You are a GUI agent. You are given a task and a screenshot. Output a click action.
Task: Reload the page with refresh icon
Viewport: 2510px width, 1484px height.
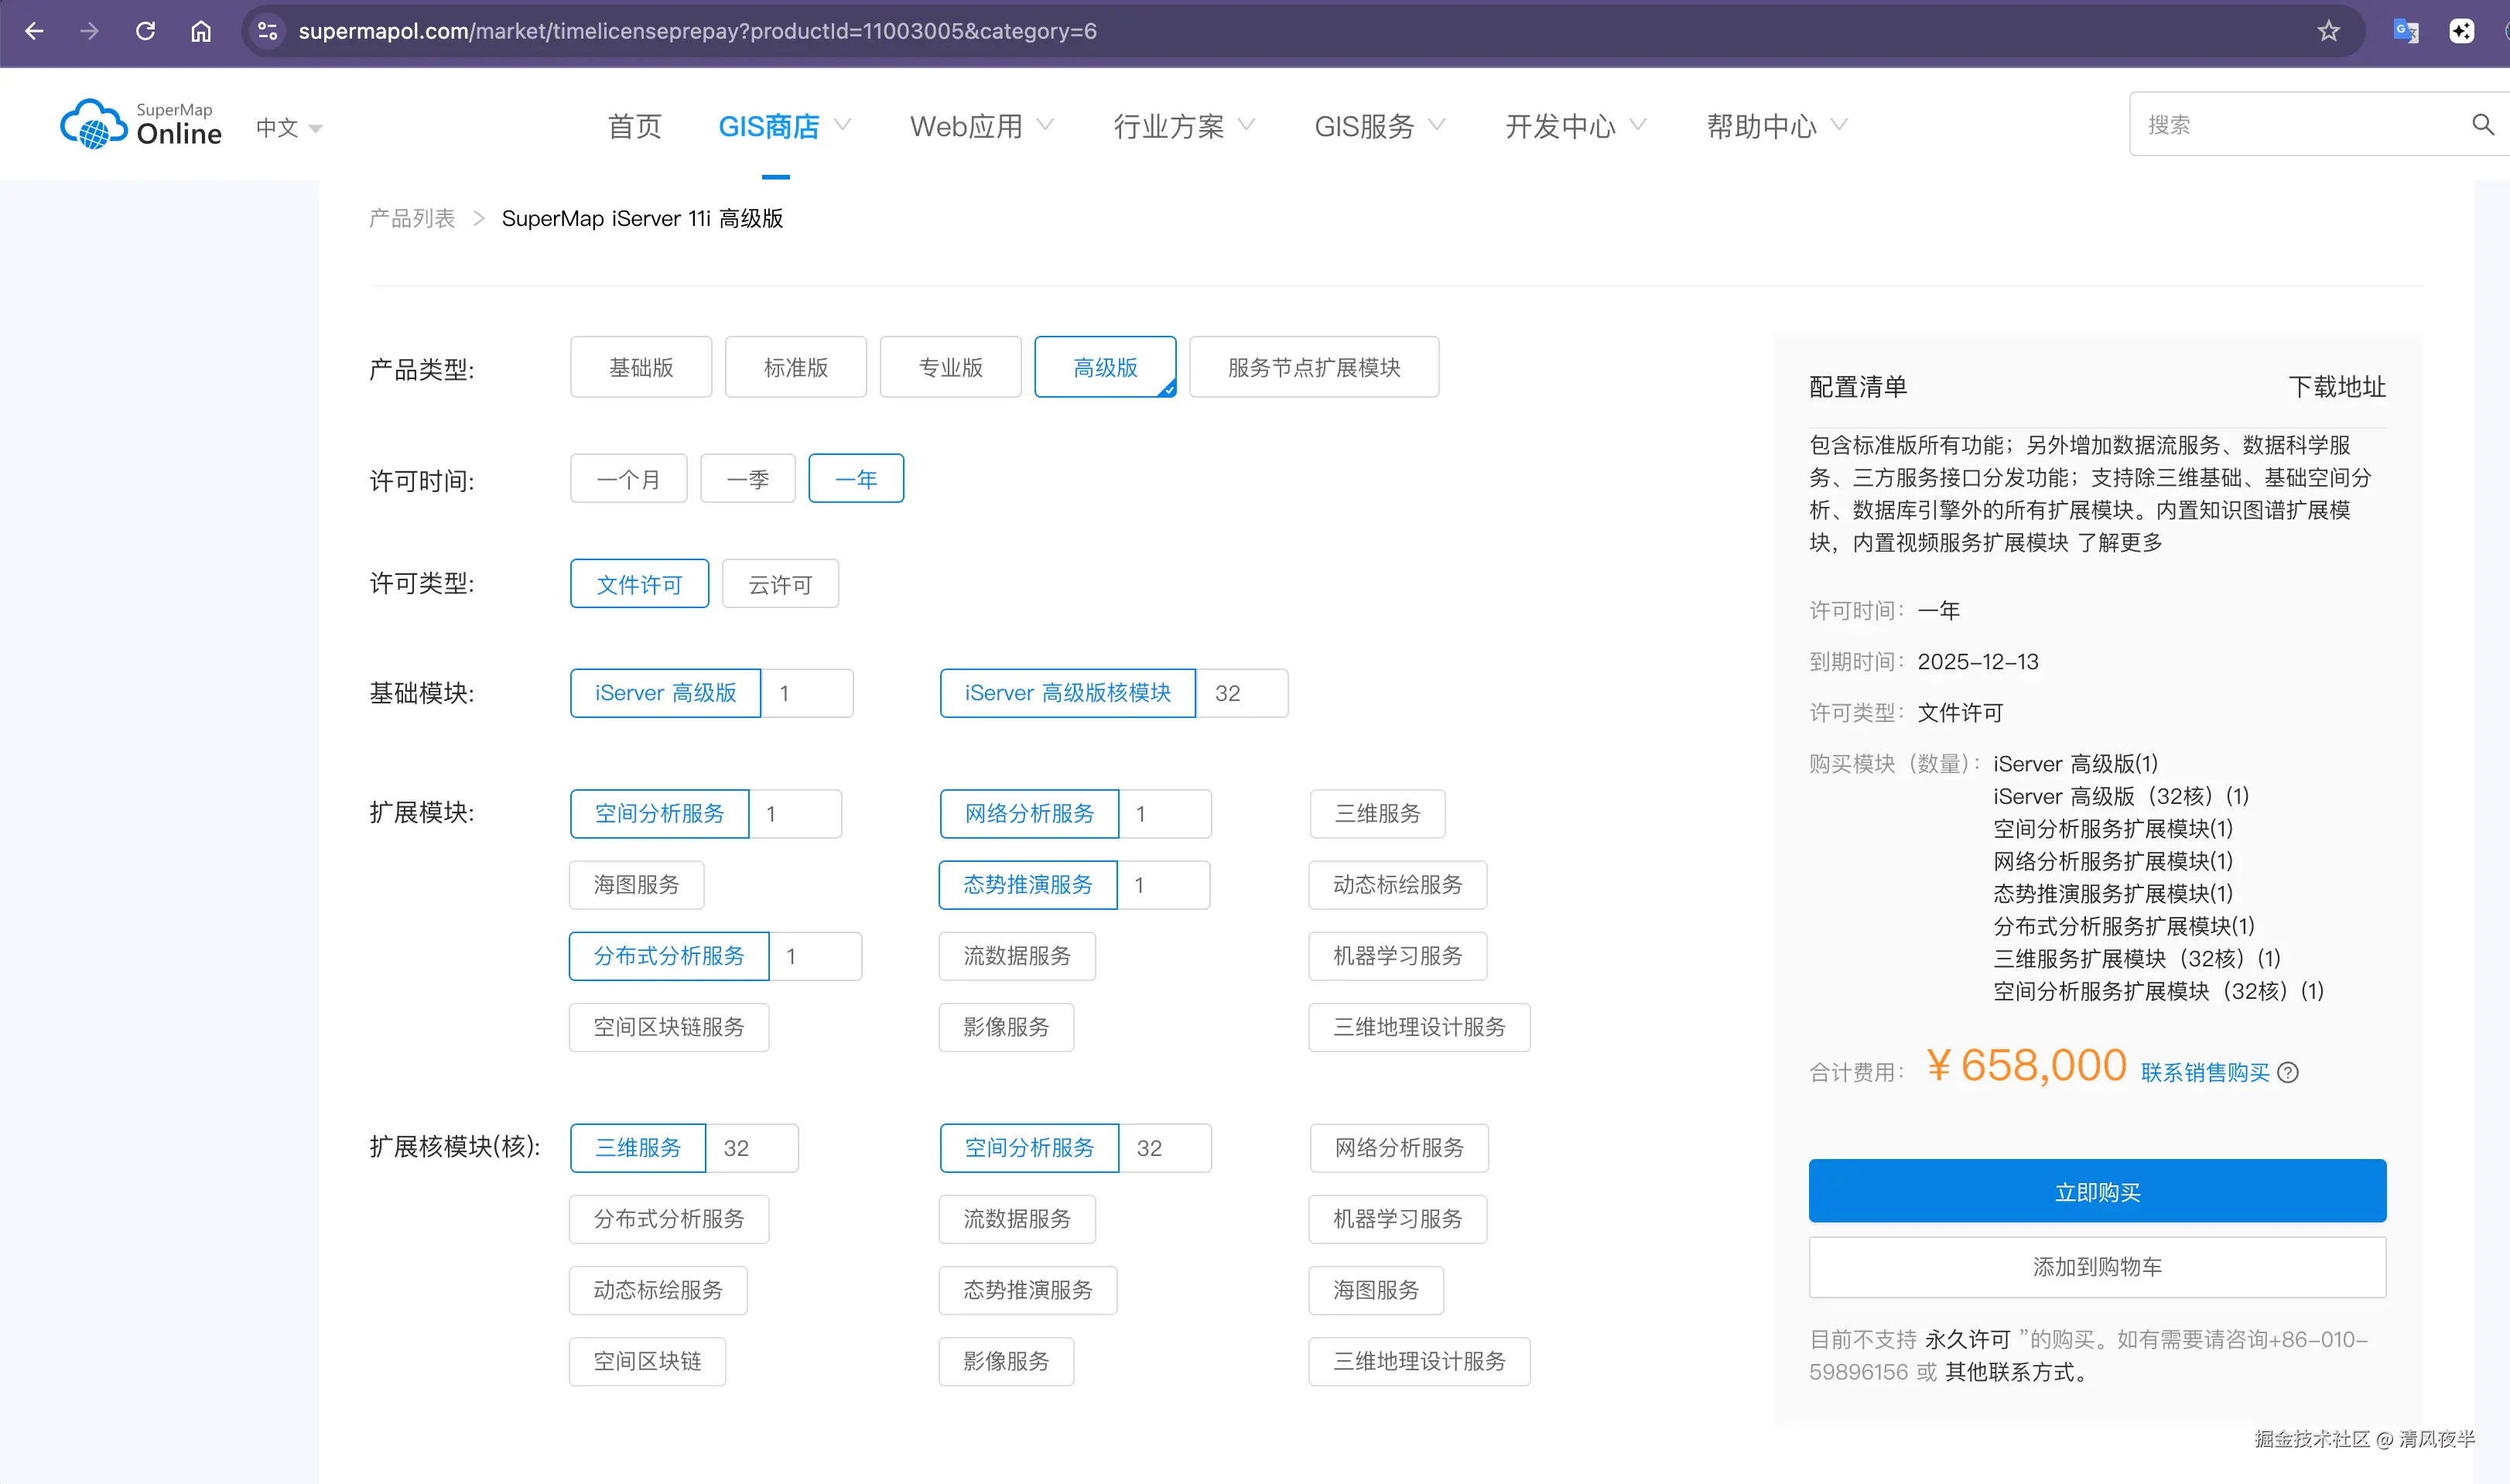[x=145, y=31]
